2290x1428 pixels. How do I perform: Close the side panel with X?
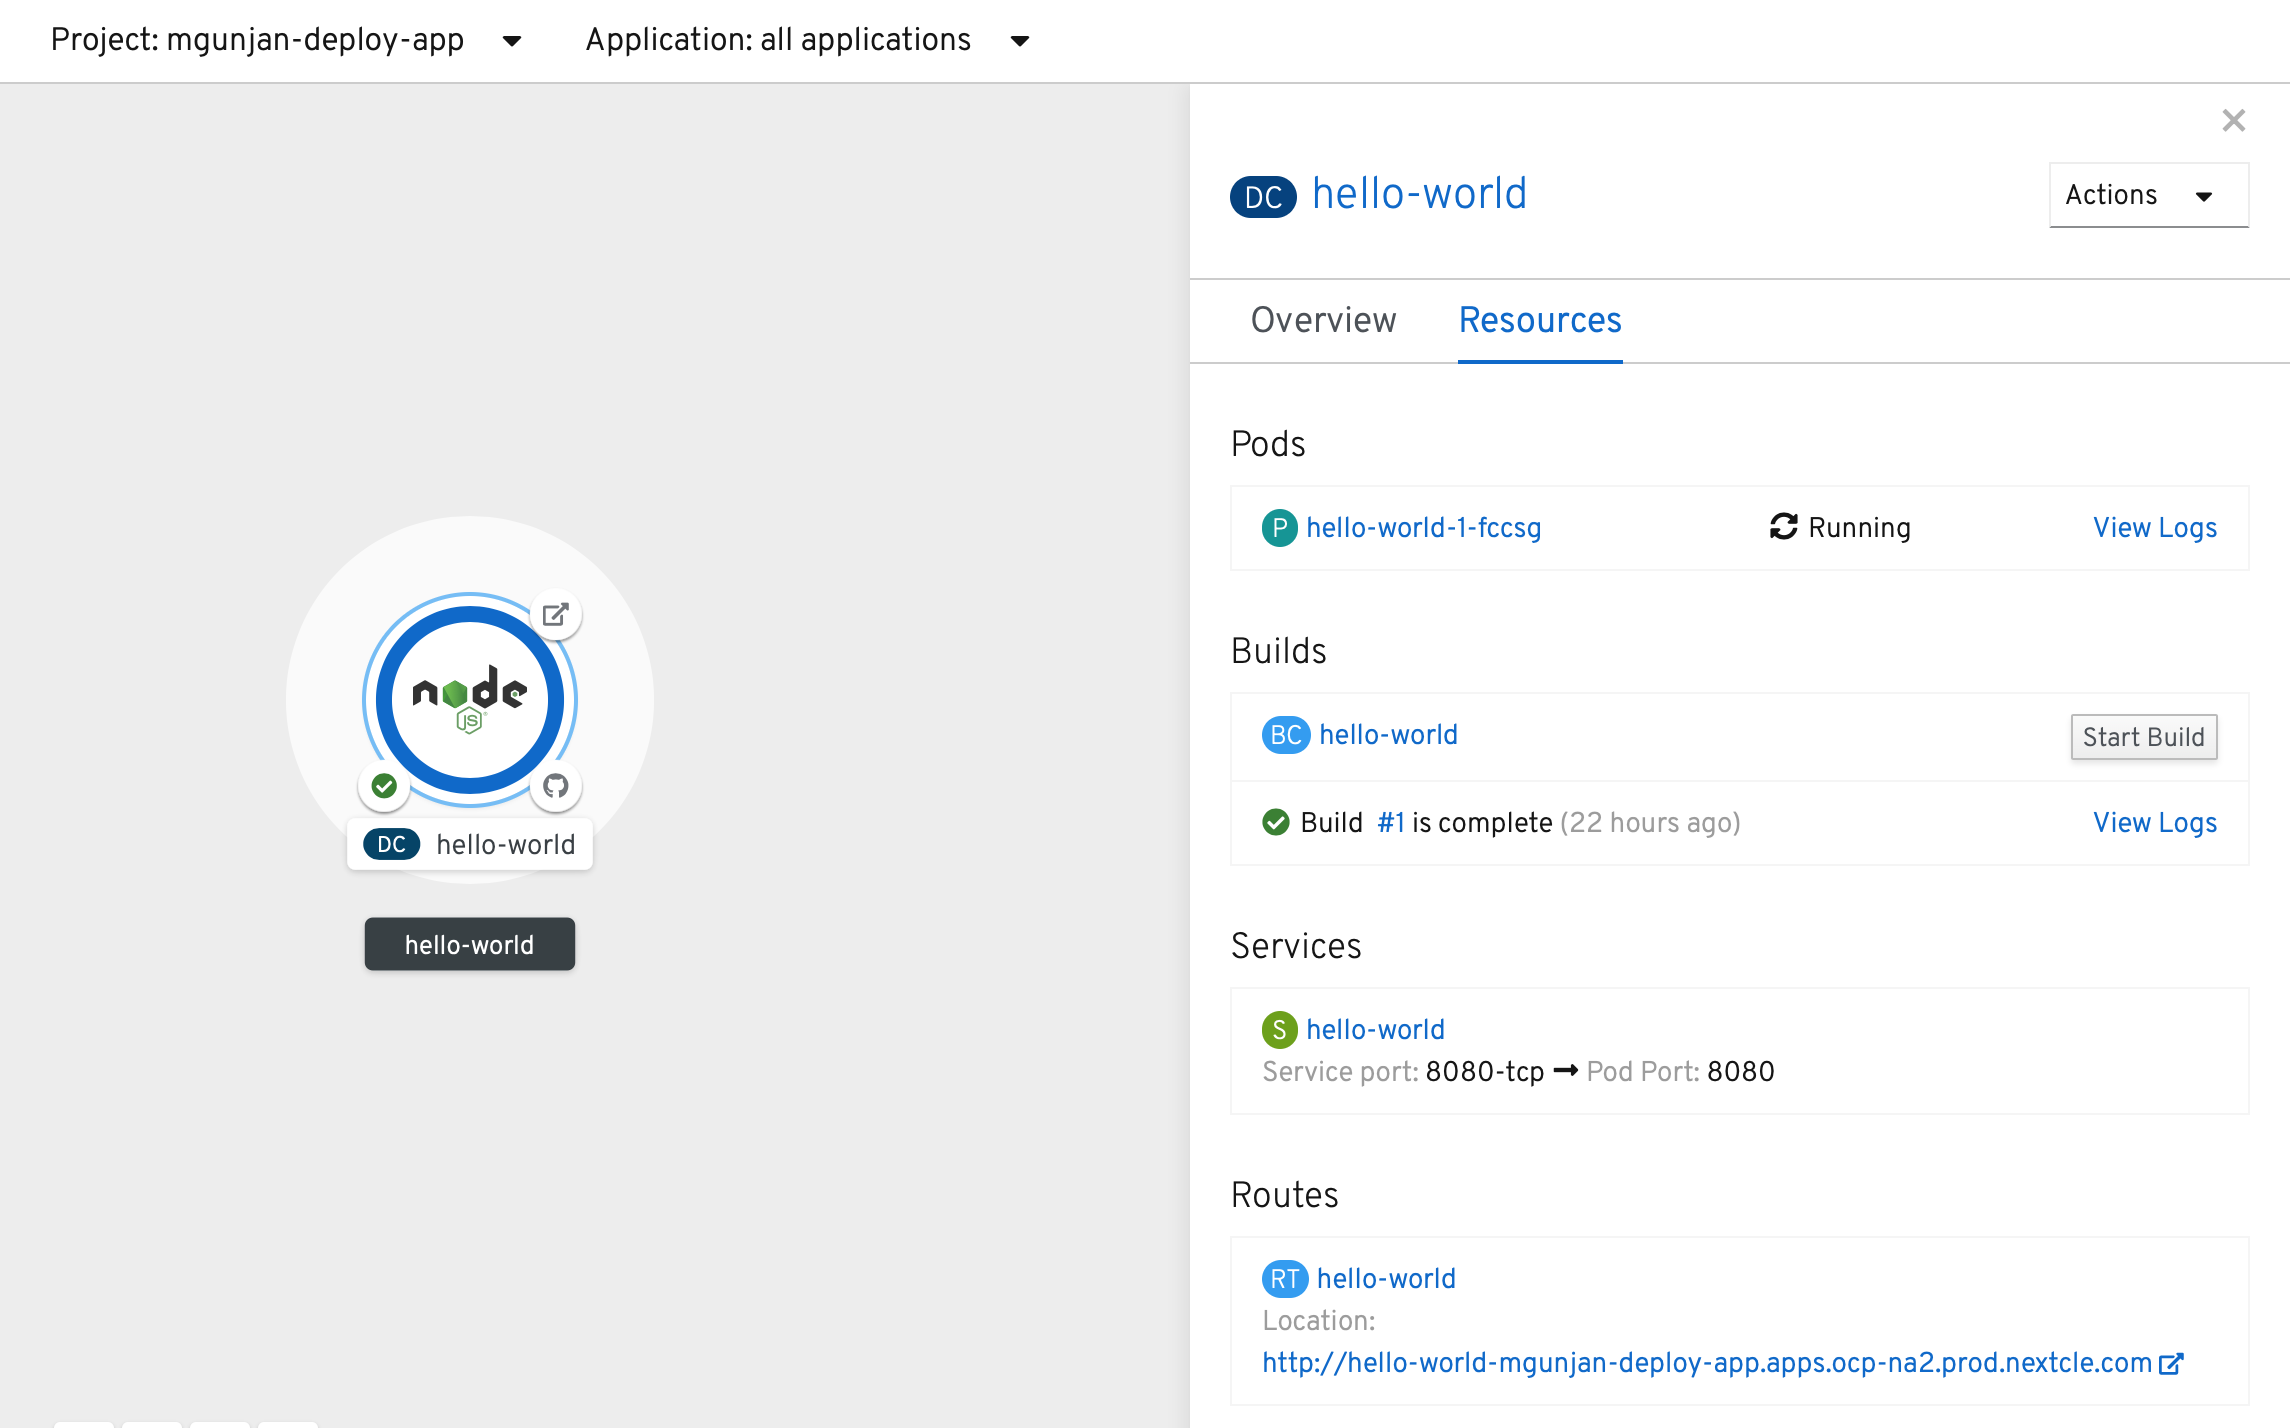(2233, 121)
